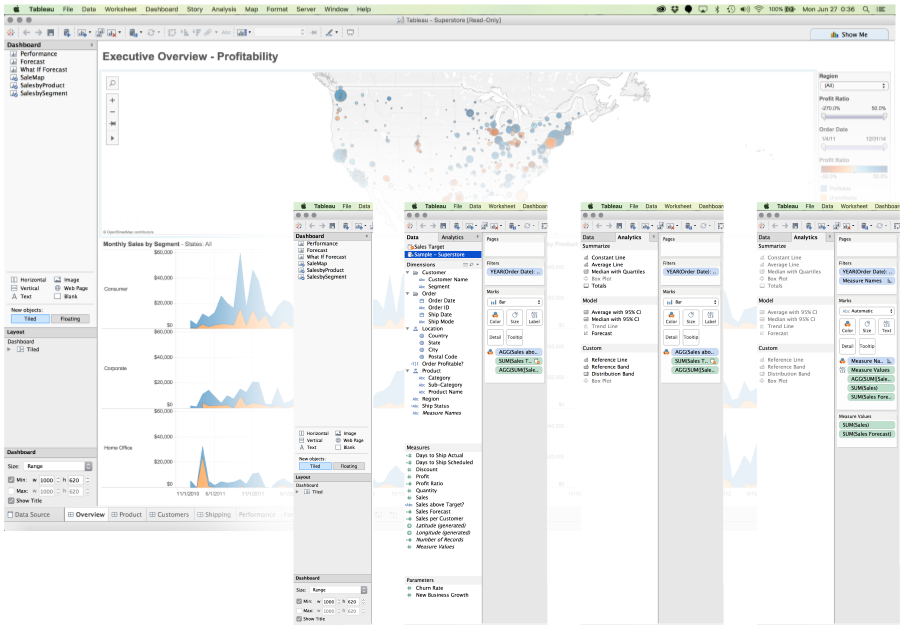Open Notification Center from the menu bar

pyautogui.click(x=881, y=9)
